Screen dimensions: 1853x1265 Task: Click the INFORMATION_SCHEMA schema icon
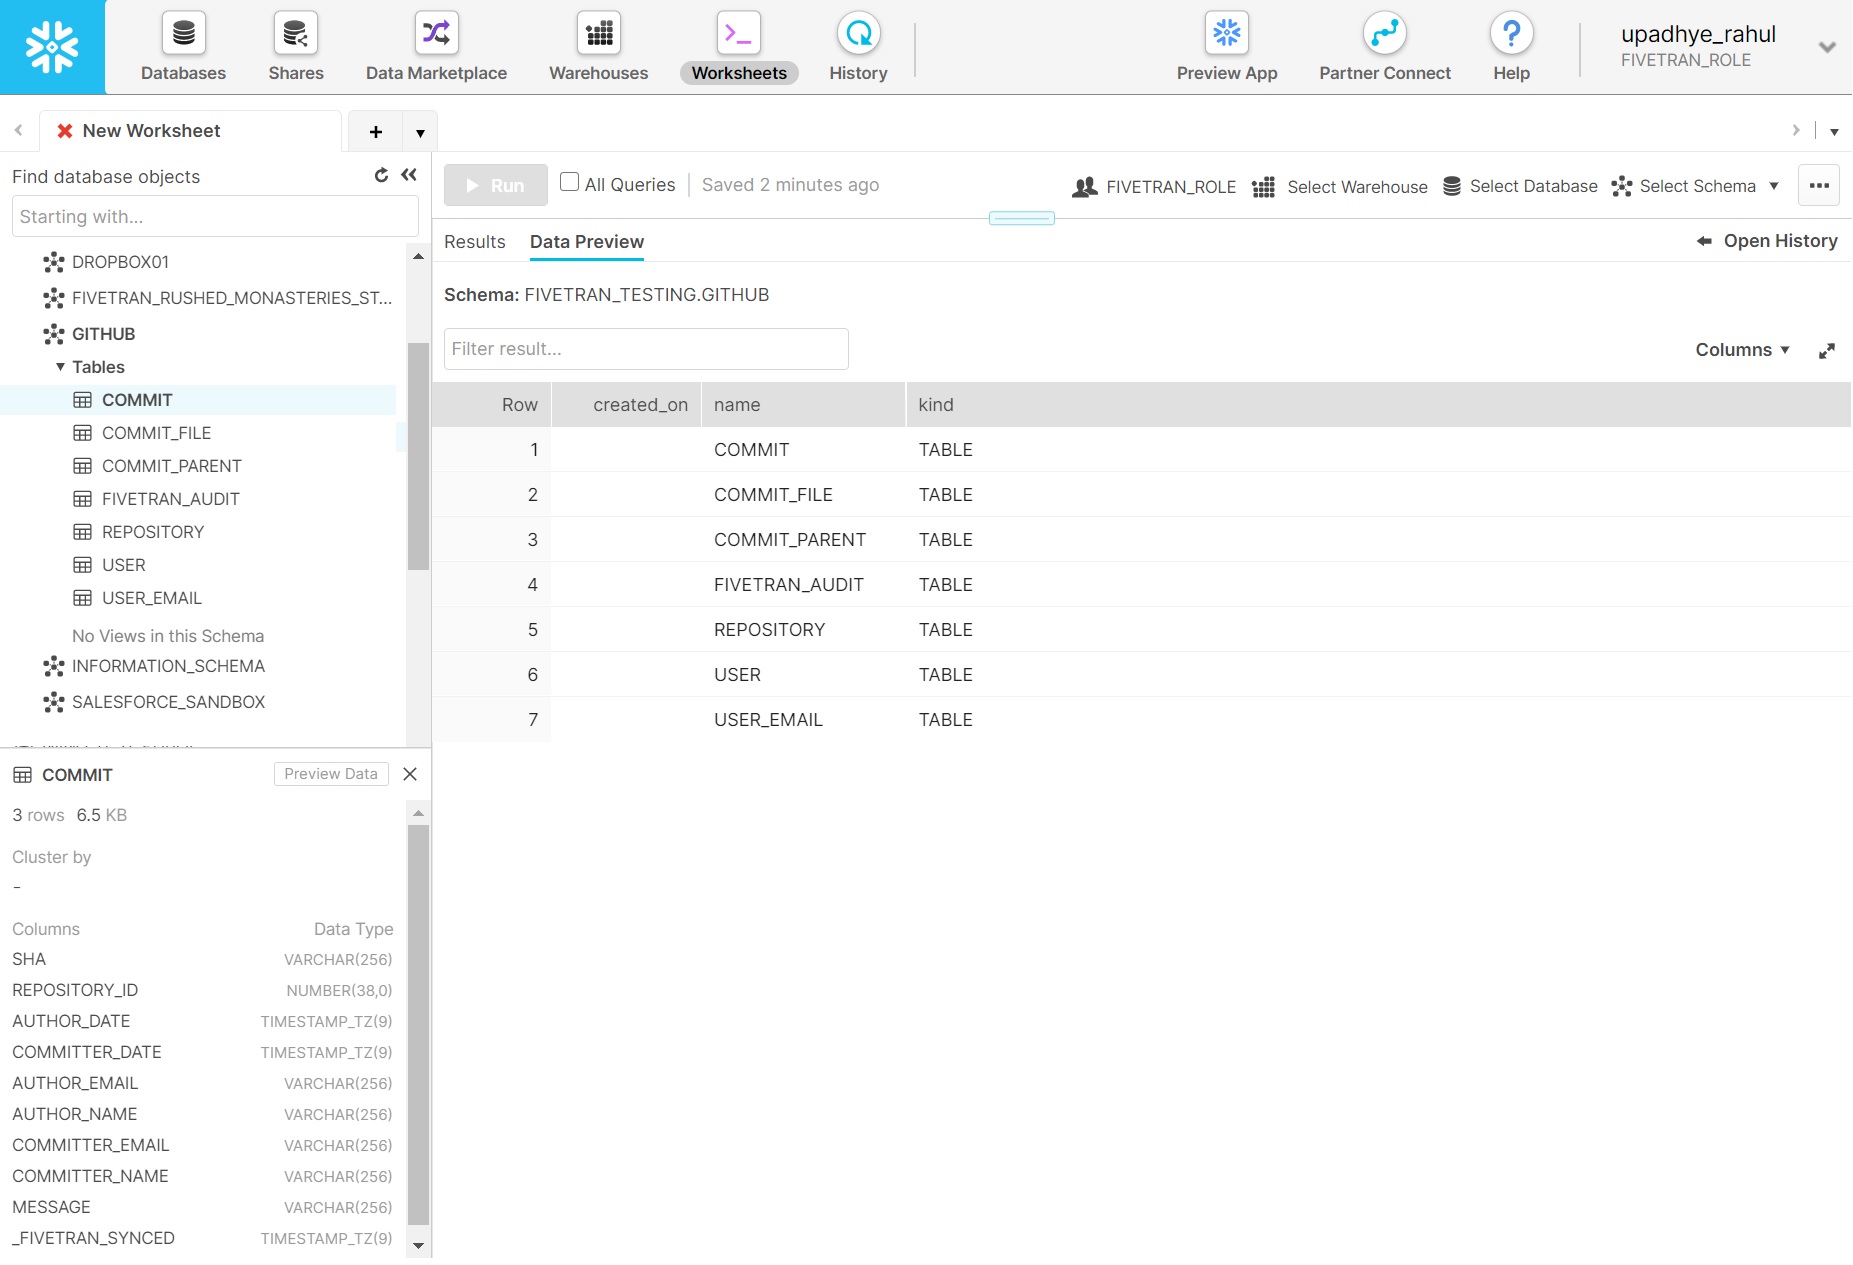click(54, 666)
